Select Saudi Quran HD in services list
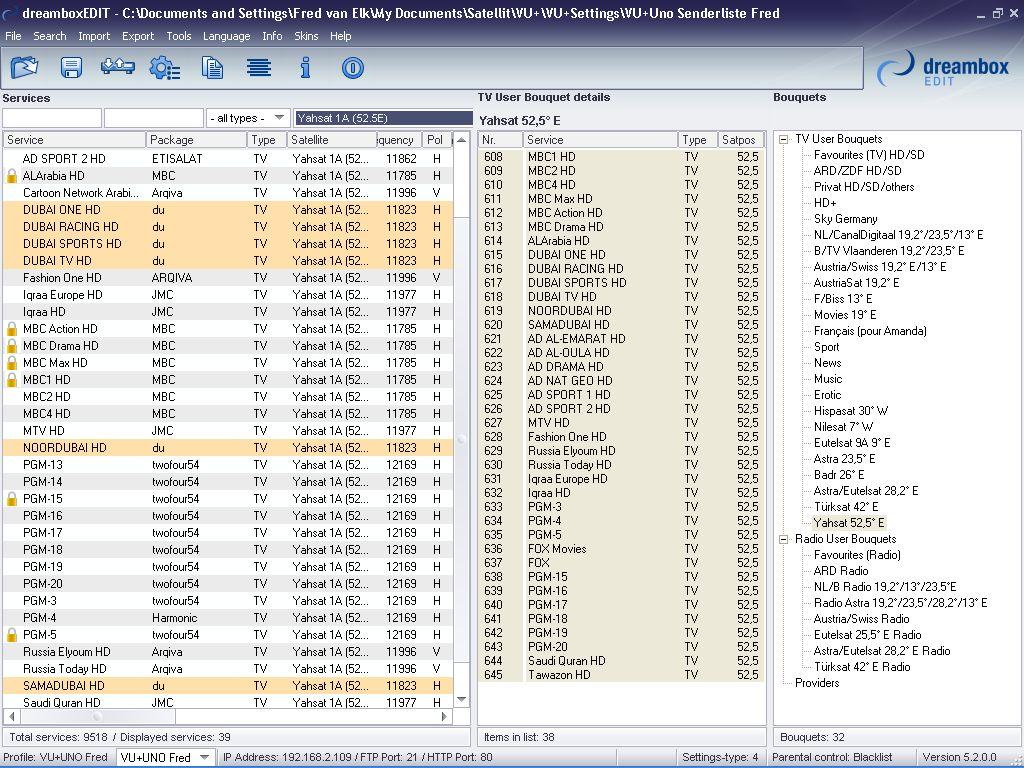Viewport: 1024px width, 768px height. (227, 703)
